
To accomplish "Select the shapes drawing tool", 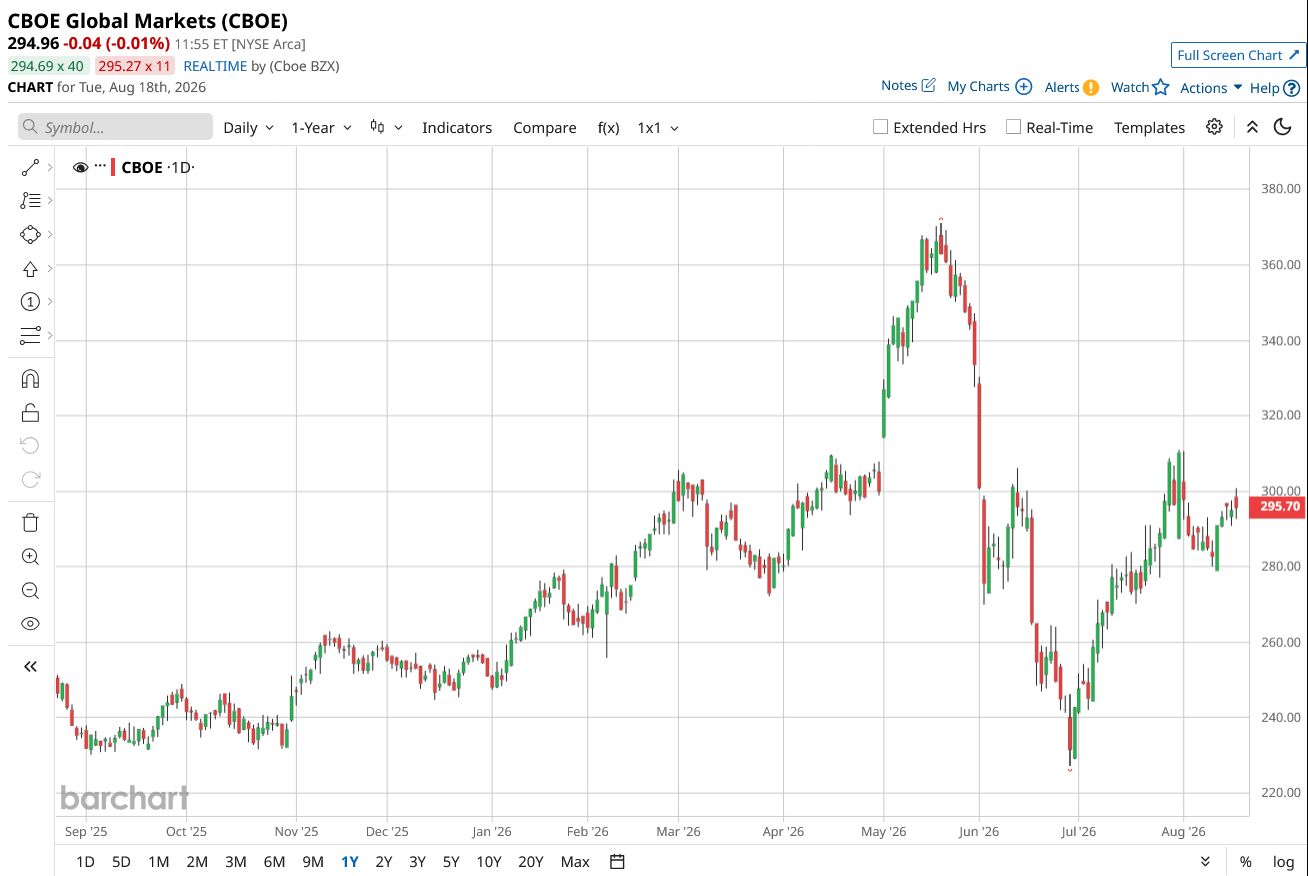I will pos(30,234).
